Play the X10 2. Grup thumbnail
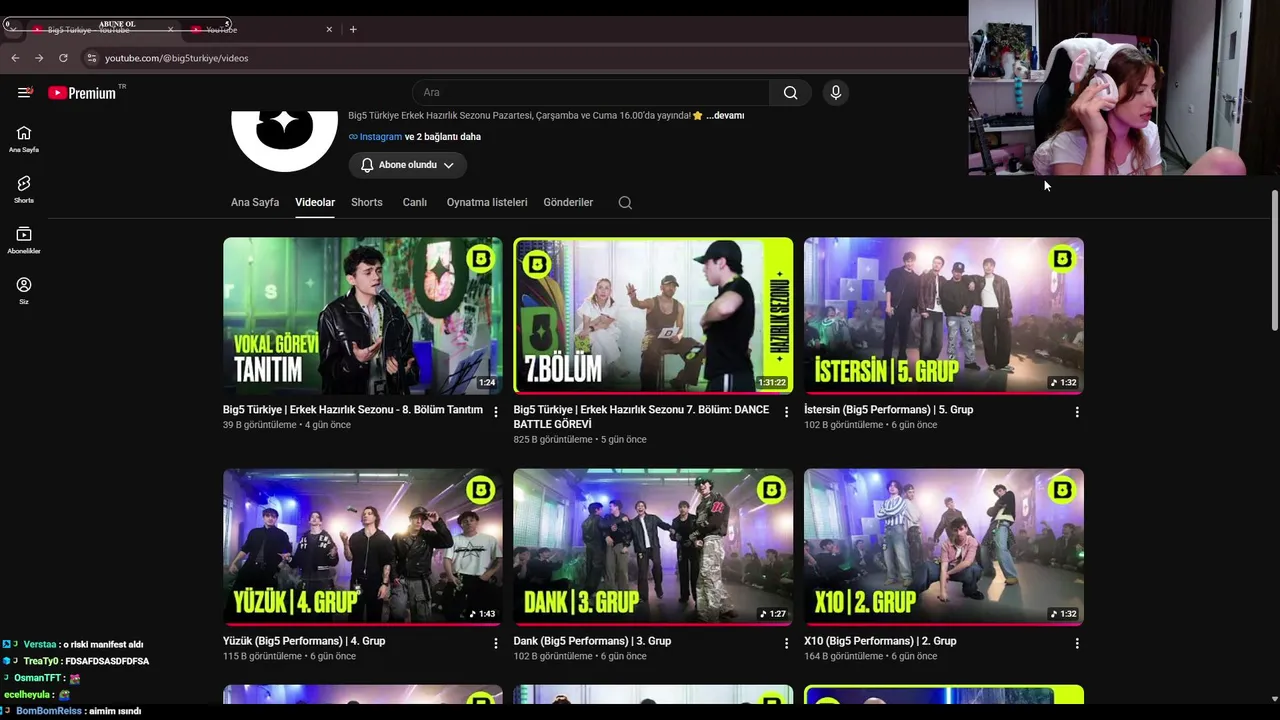The image size is (1280, 720). point(944,547)
